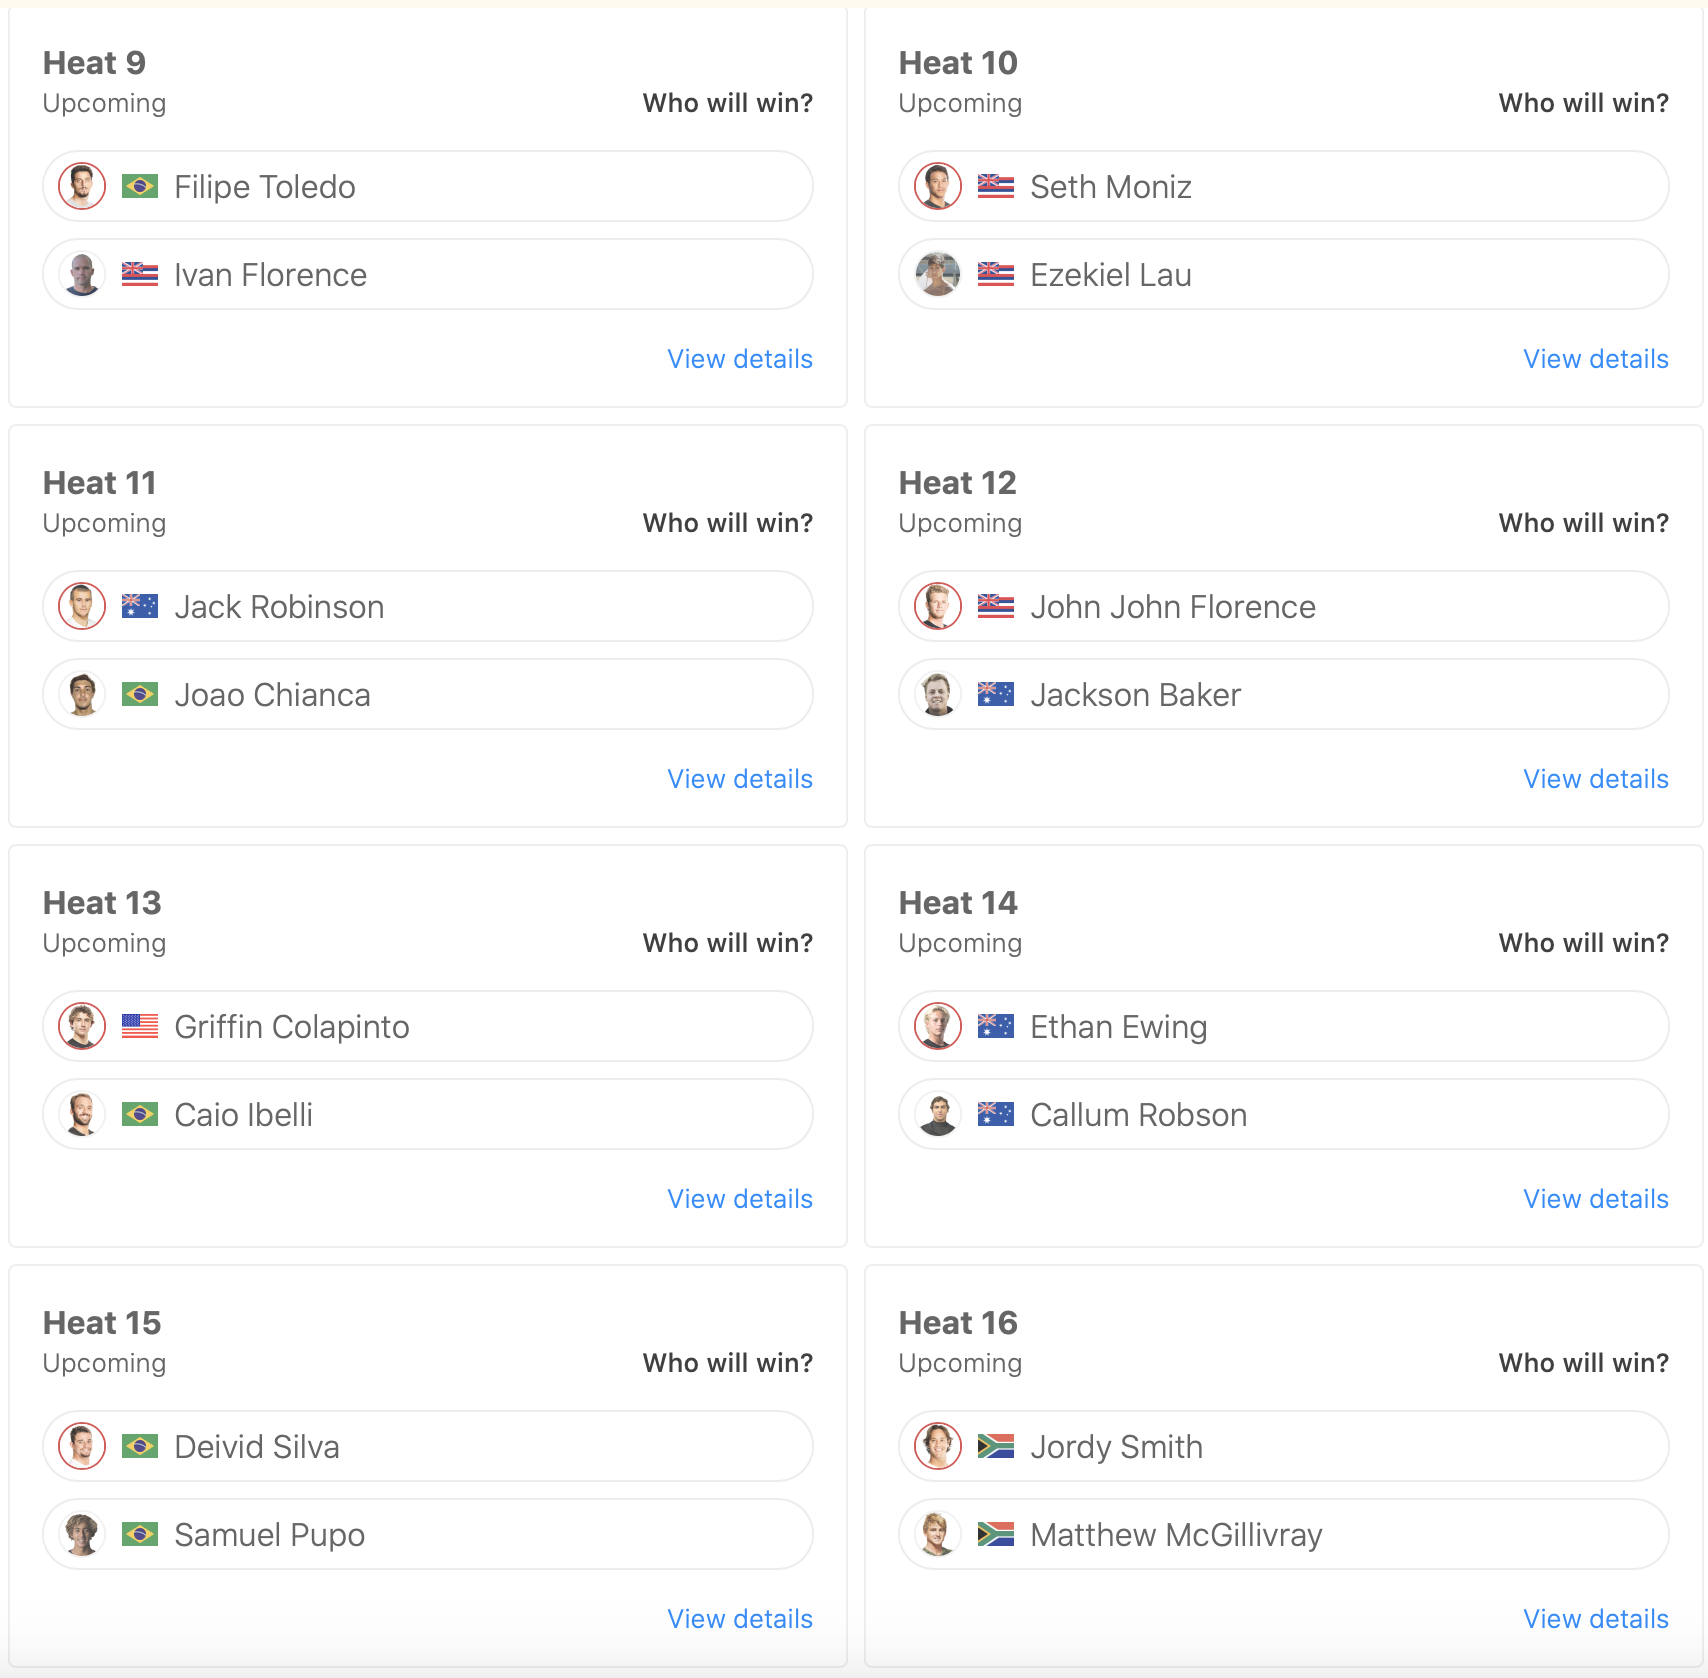This screenshot has width=1708, height=1678.
Task: Choose Matthew McGillivray to win Heat 16
Action: click(x=1283, y=1535)
